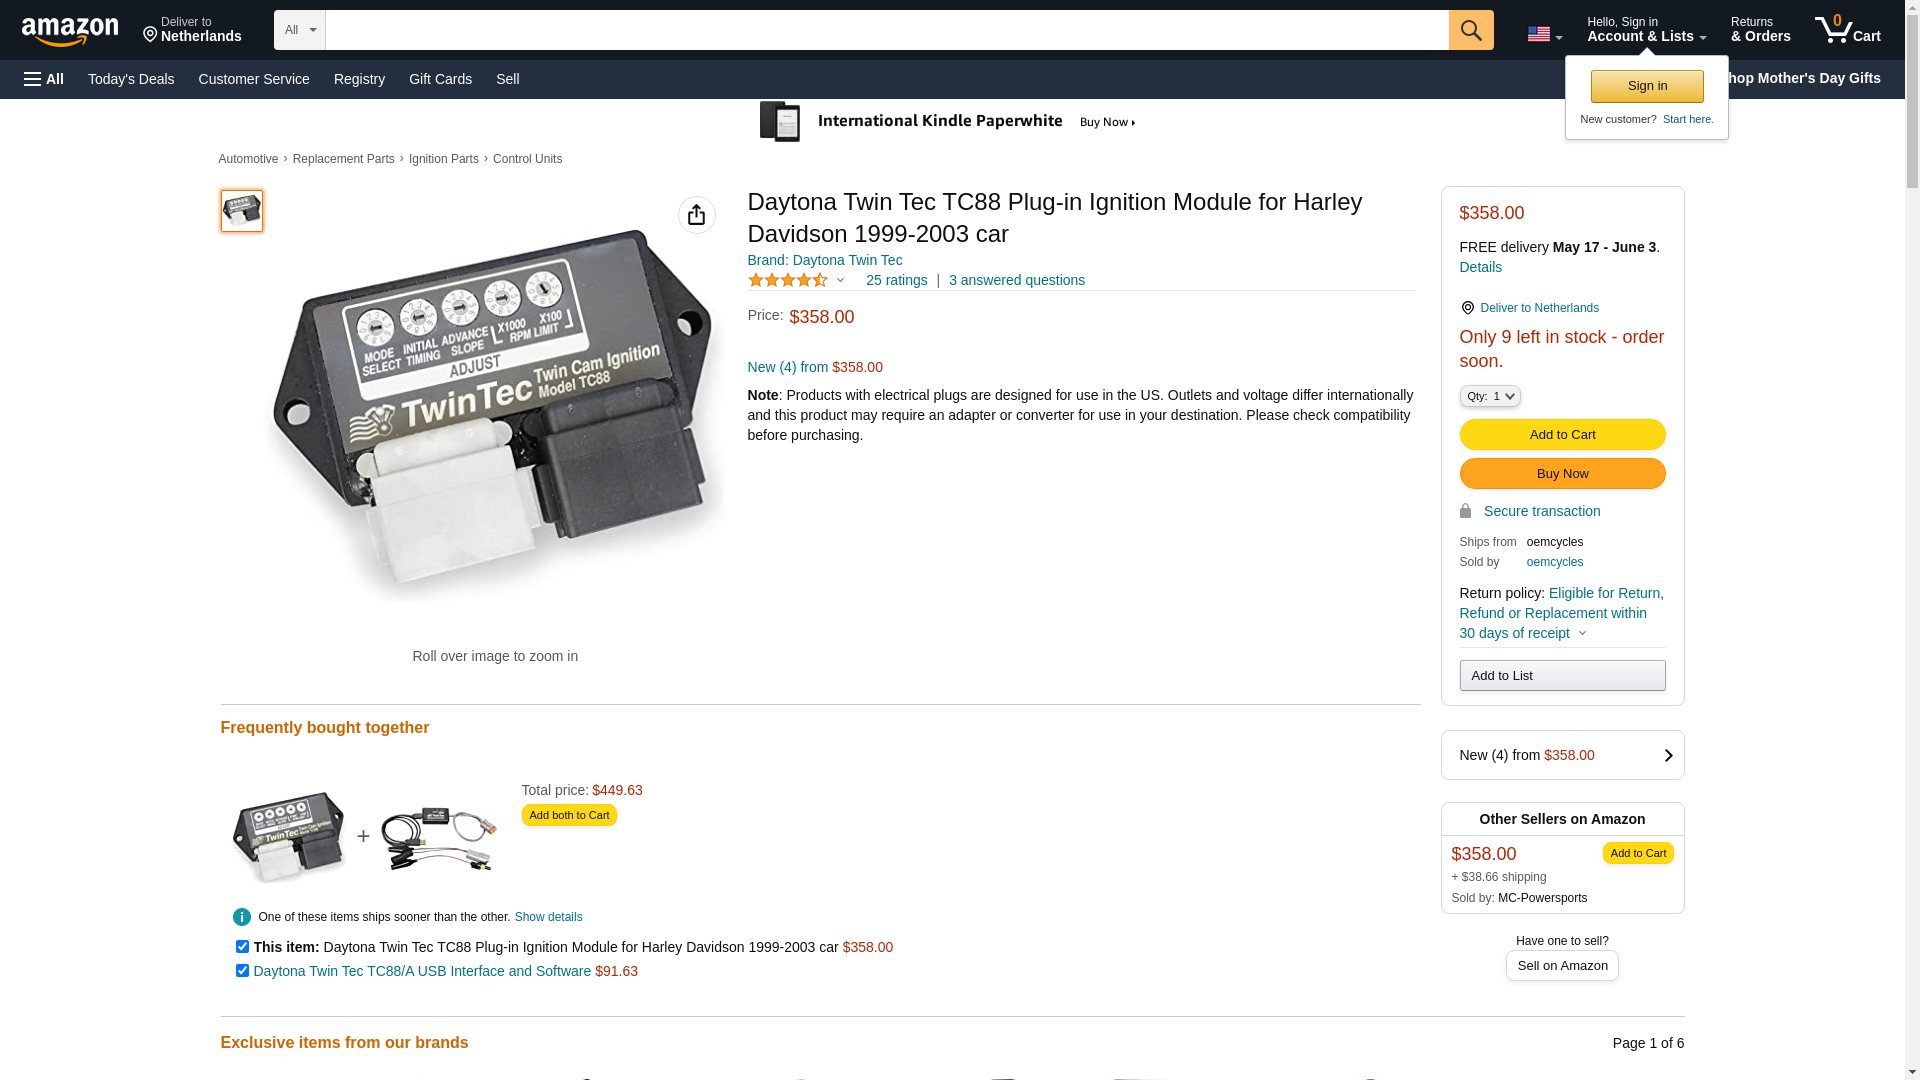
Task: Open the All hamburger menu
Action: [44, 79]
